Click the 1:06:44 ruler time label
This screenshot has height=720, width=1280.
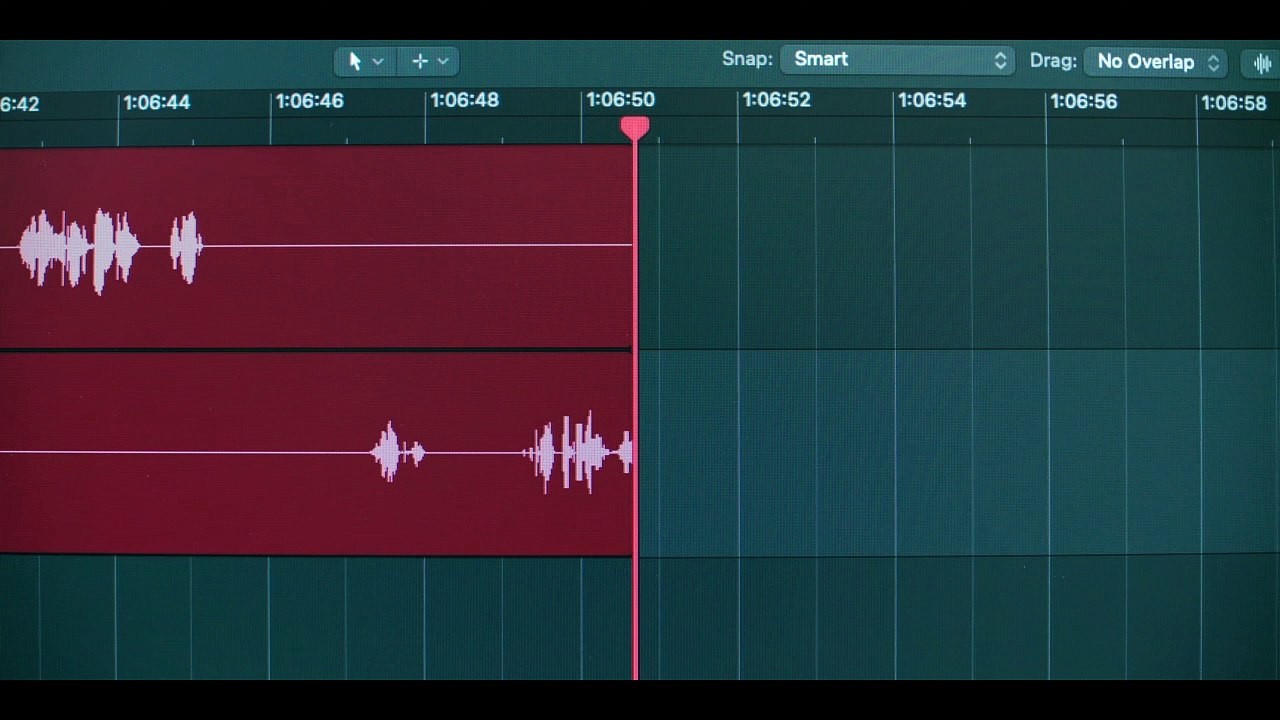(x=156, y=102)
